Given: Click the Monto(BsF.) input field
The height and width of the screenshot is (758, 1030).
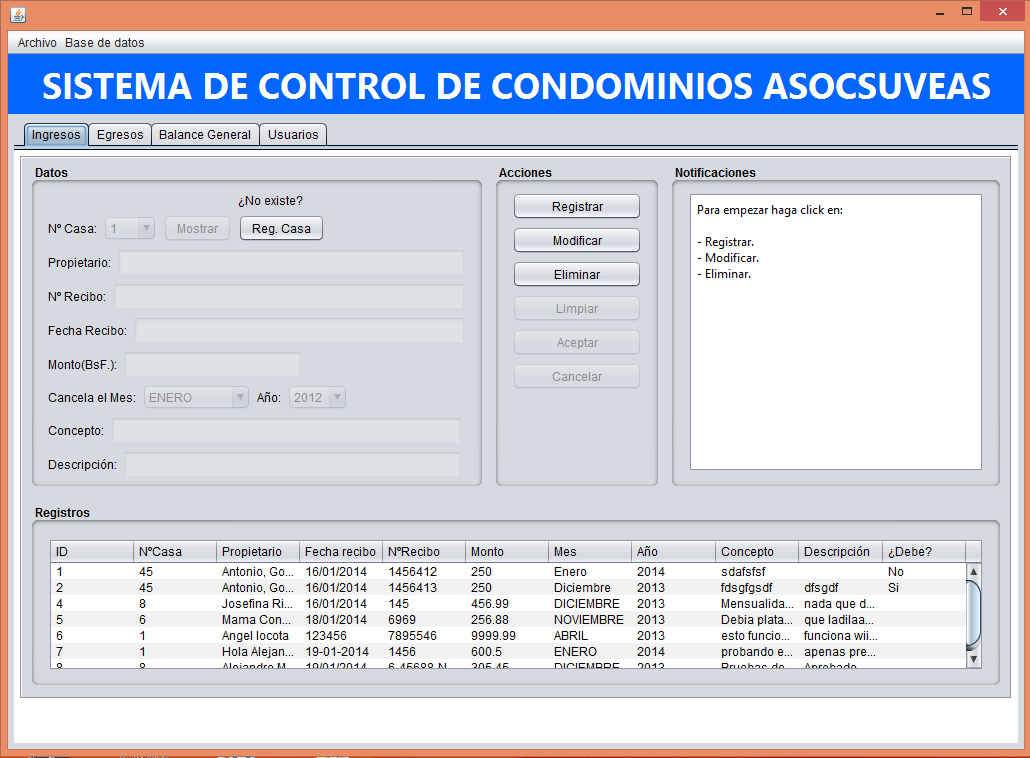Looking at the screenshot, I should (x=212, y=365).
